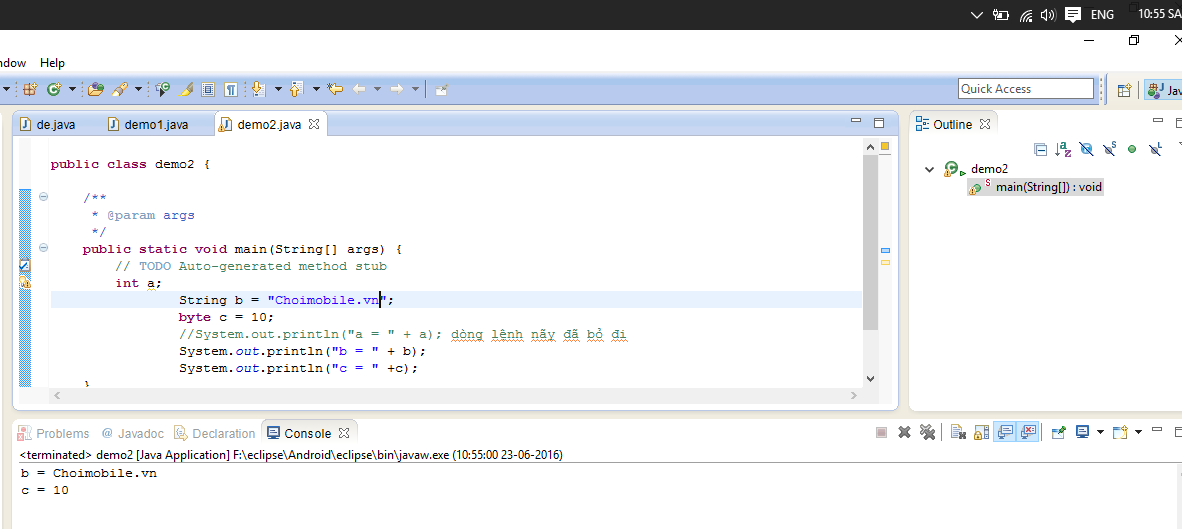This screenshot has height=529, width=1182.
Task: Toggle Hide Non-Public Members green dot
Action: [x=1131, y=149]
